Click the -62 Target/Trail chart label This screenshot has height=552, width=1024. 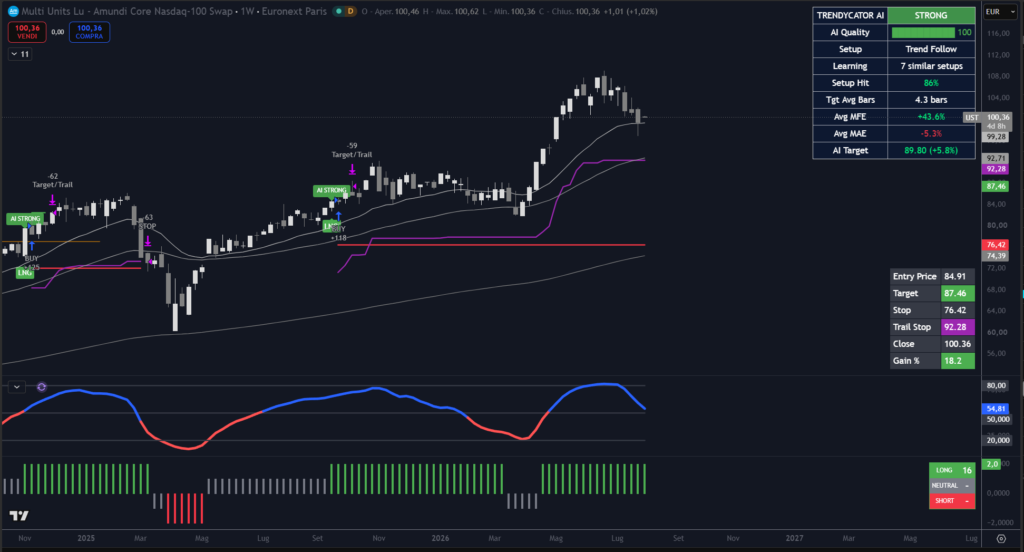(53, 180)
